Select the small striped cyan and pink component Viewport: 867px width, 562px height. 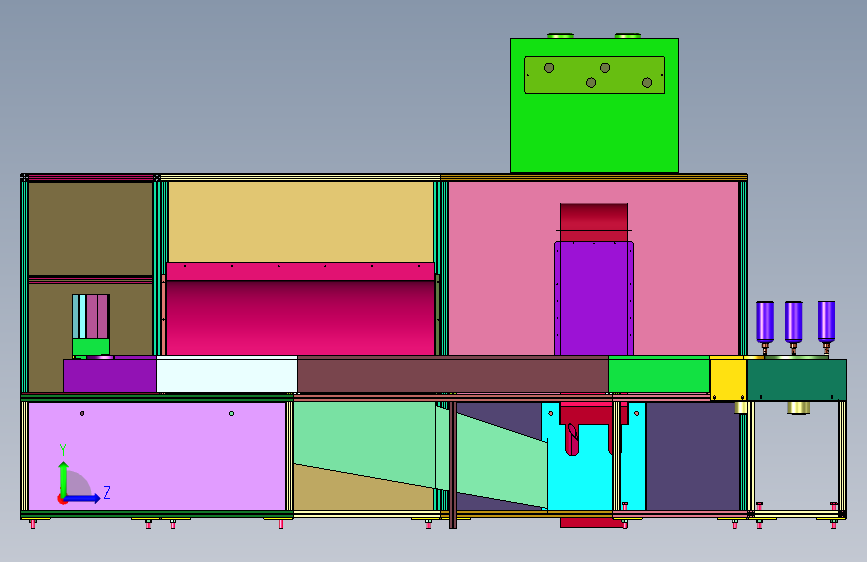(x=91, y=316)
